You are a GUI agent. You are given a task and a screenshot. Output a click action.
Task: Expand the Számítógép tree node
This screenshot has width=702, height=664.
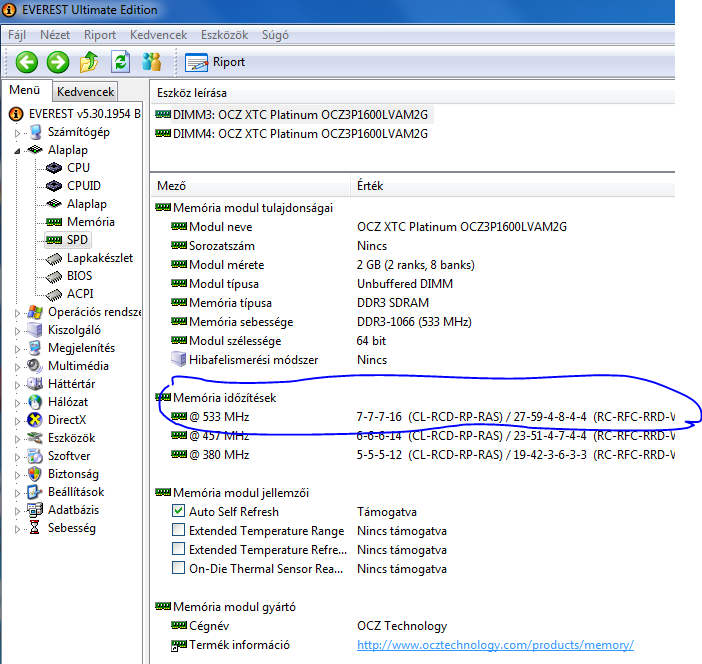(17, 133)
